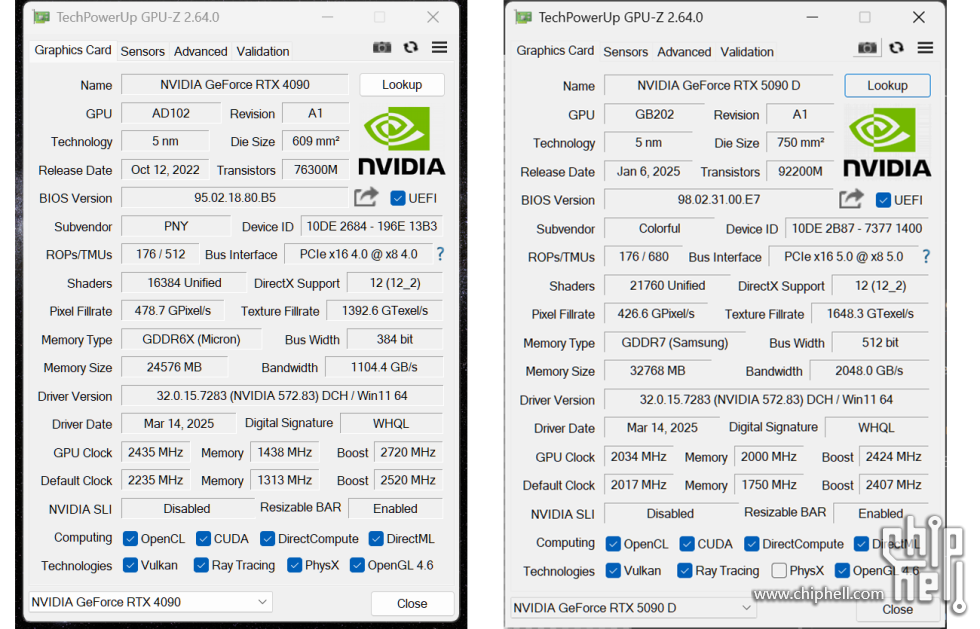This screenshot has width=980, height=629.
Task: Switch to Sensors tab in RTX 5090 D window
Action: (626, 52)
